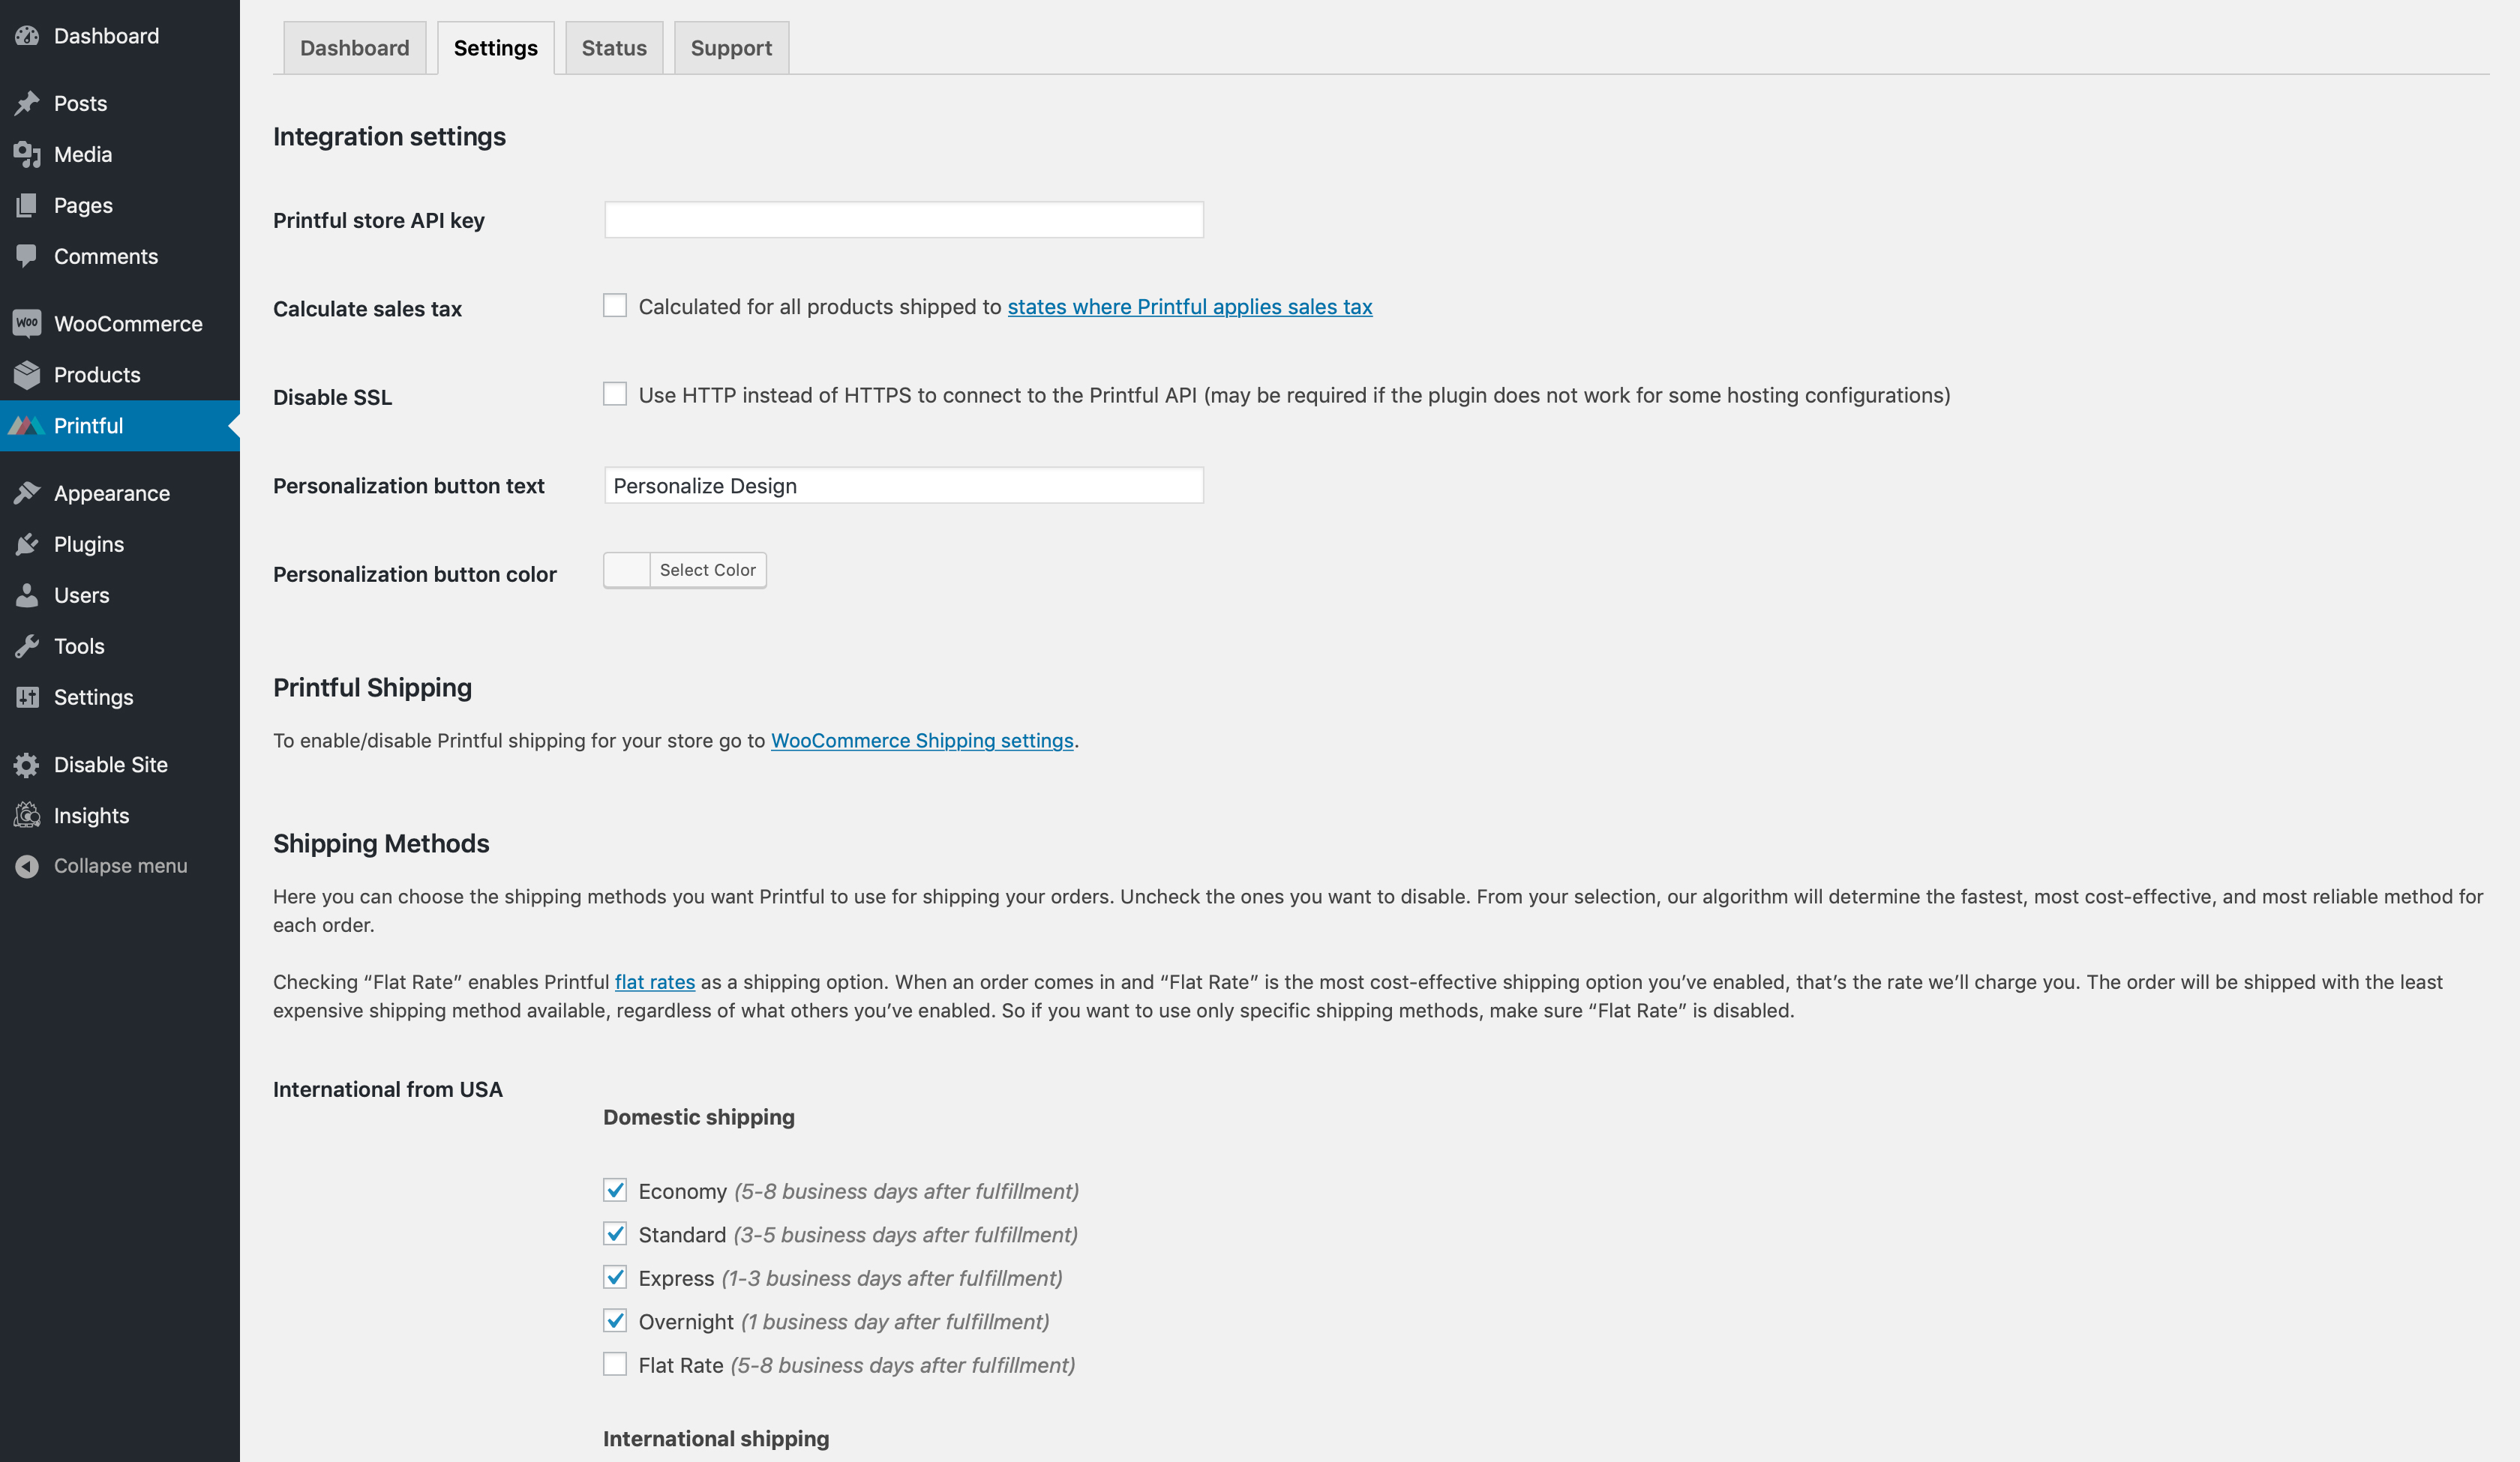Click the Dashboard sidebar icon

[x=28, y=34]
